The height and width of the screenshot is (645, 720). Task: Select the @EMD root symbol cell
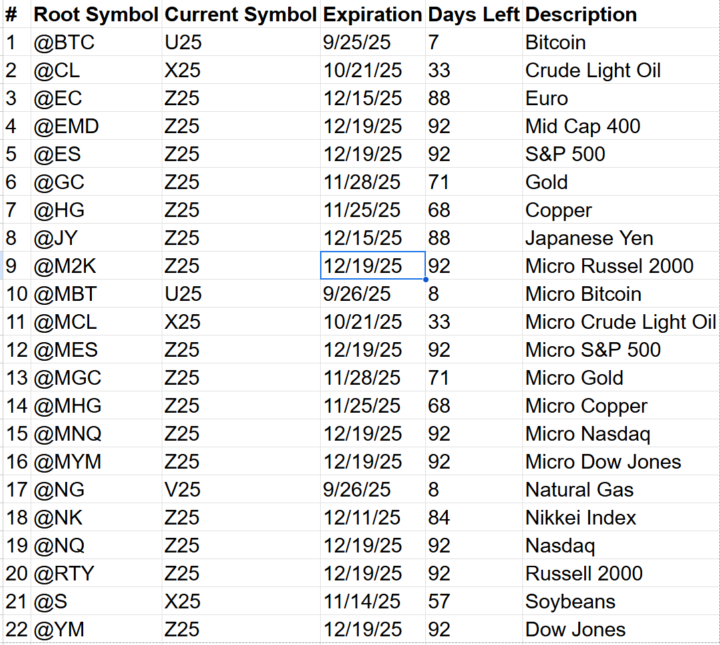[96, 126]
